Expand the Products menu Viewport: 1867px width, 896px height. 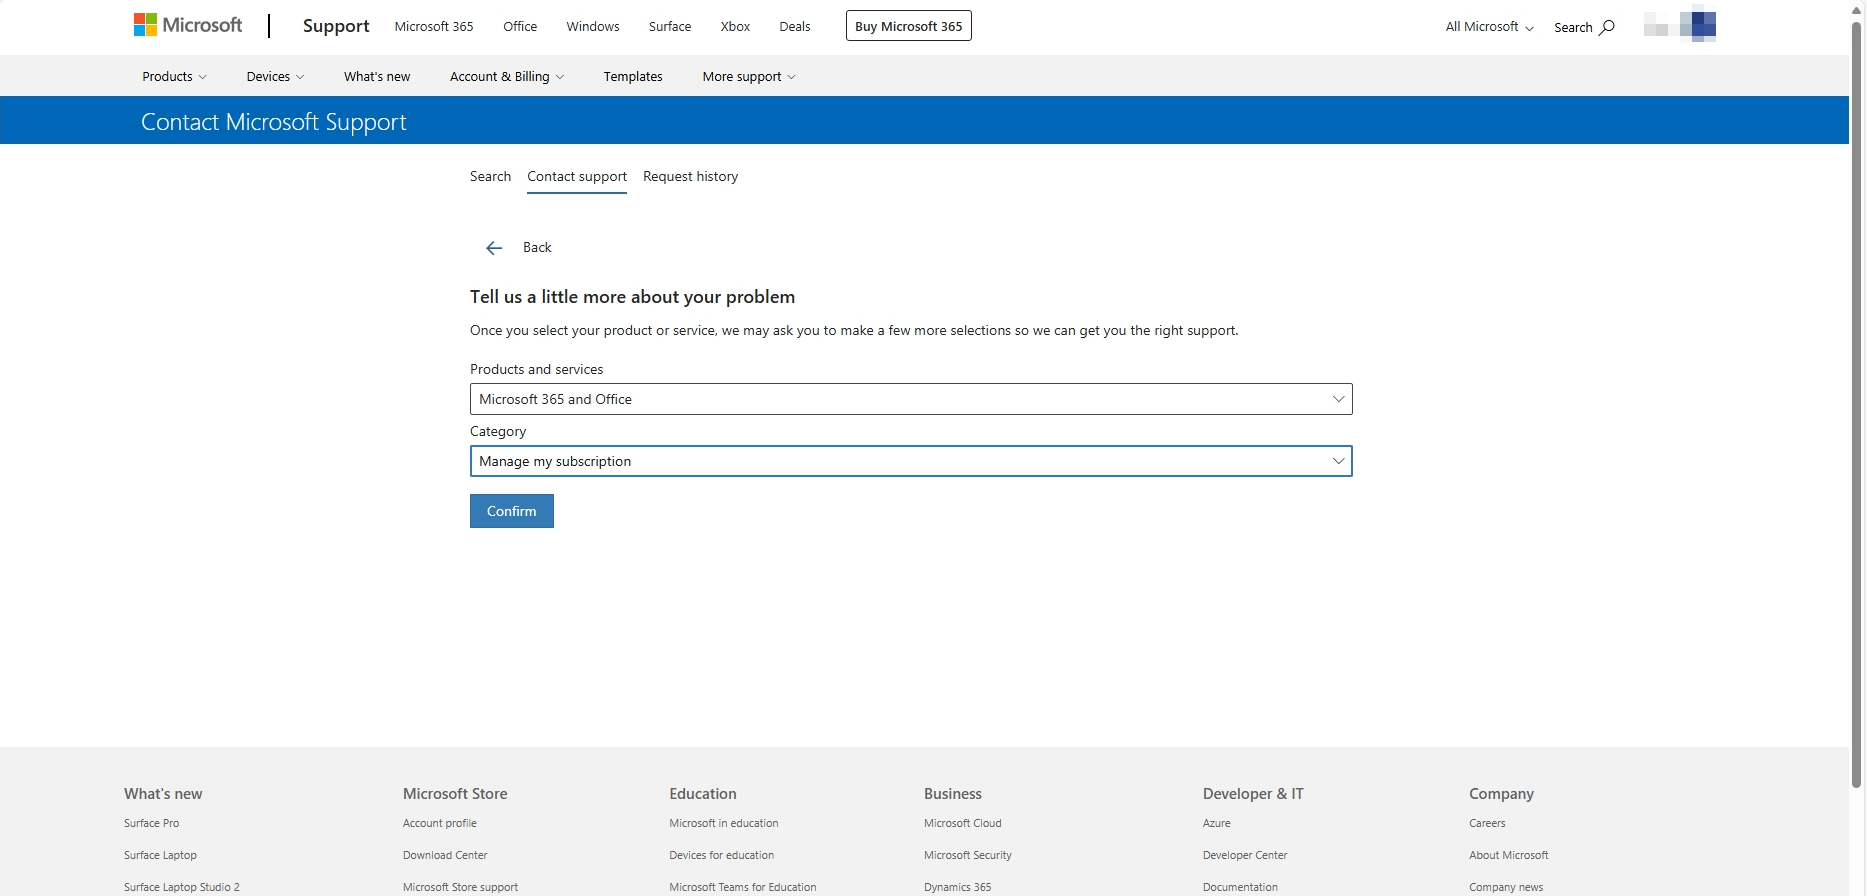pos(174,76)
